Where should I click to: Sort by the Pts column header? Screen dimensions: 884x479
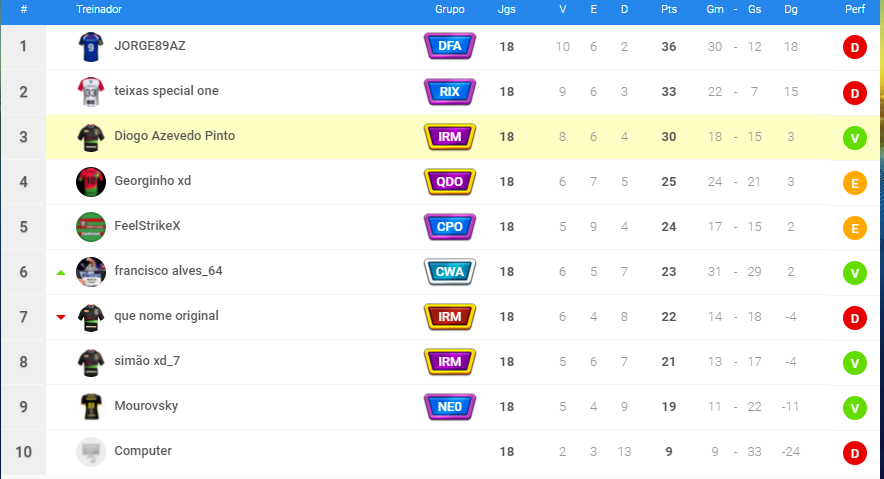click(669, 10)
